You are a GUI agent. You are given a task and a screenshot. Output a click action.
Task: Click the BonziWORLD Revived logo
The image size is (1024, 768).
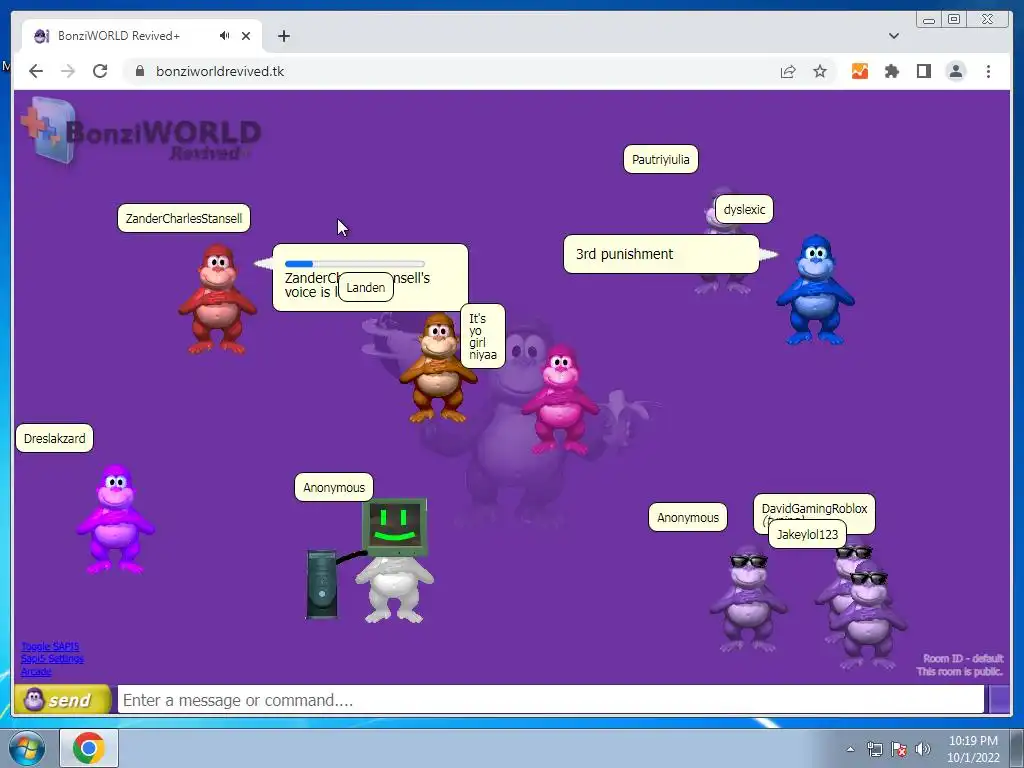[x=140, y=131]
